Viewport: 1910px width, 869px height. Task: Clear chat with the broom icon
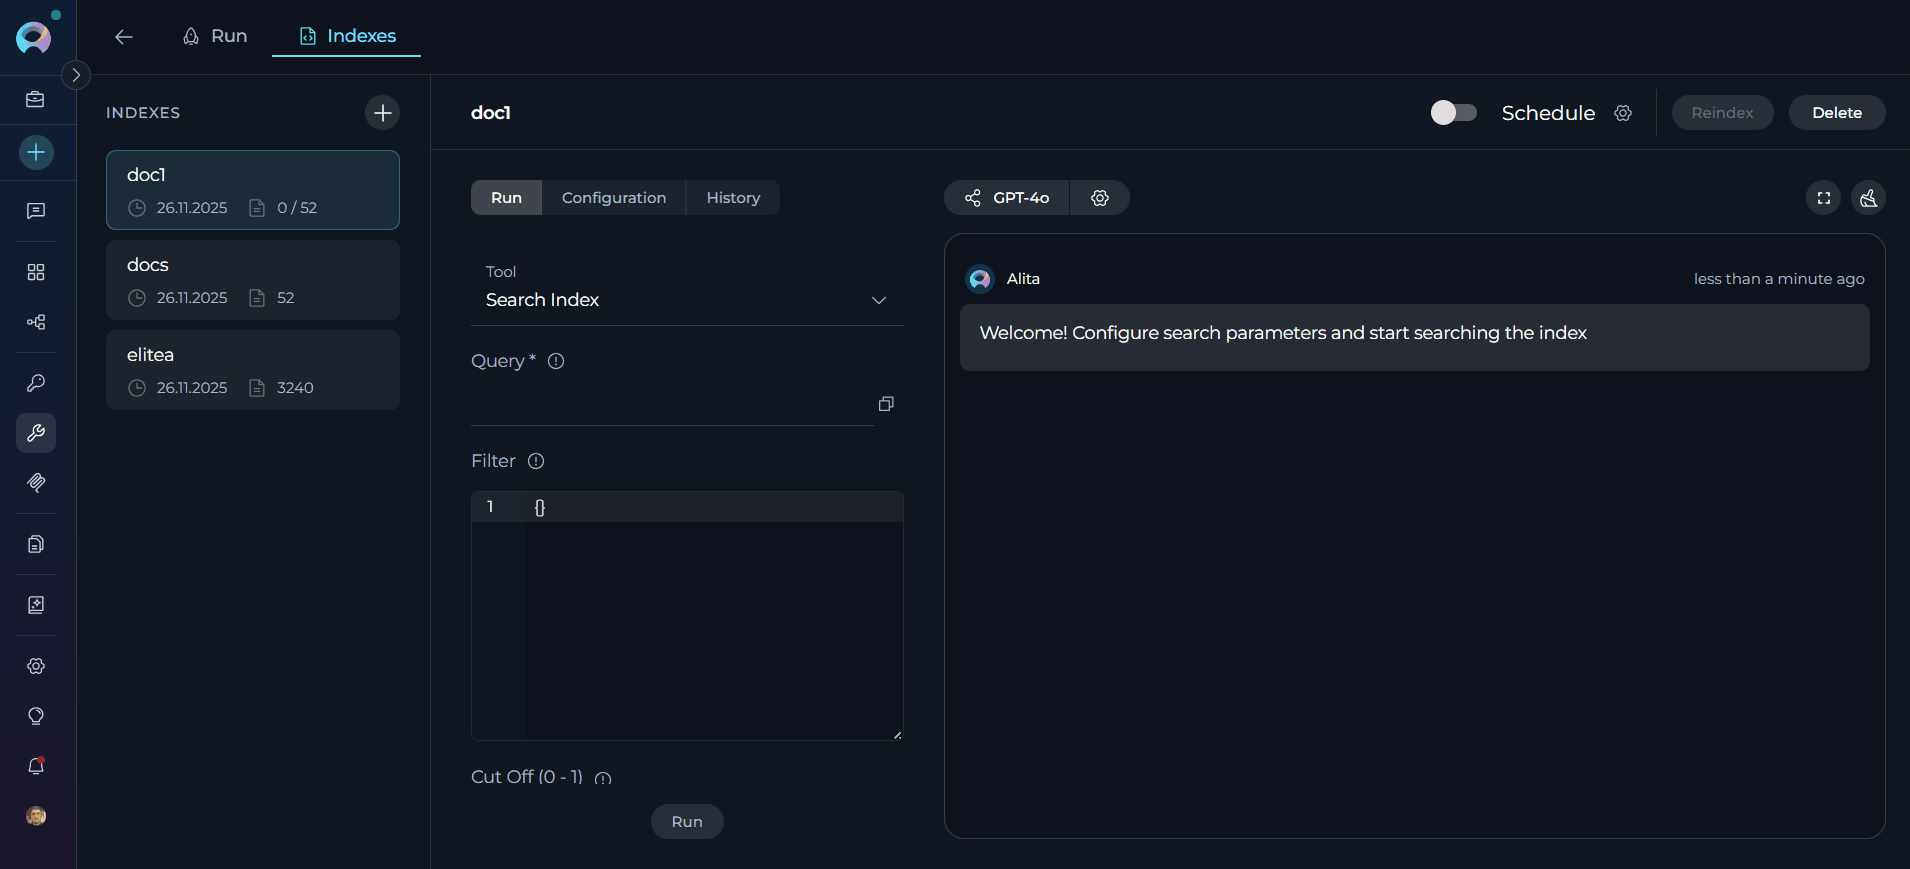(1868, 198)
